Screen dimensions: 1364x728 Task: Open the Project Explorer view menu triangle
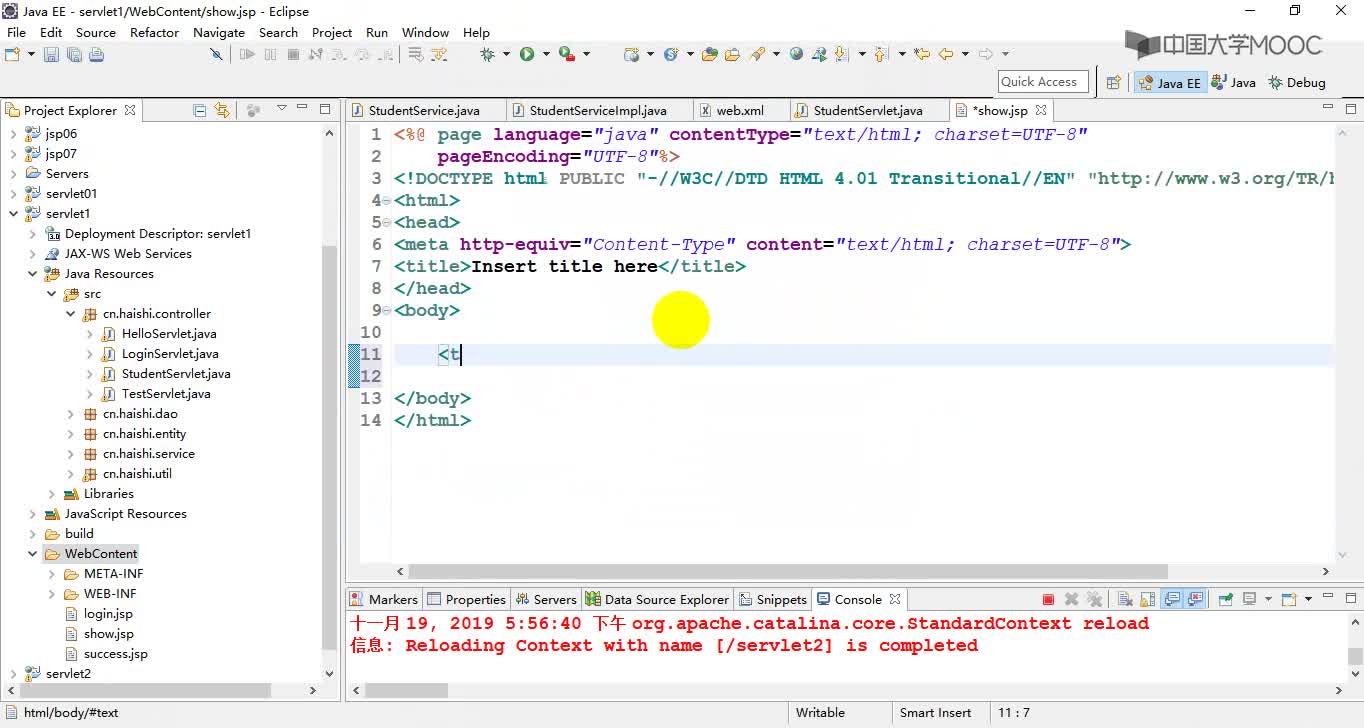[x=281, y=108]
